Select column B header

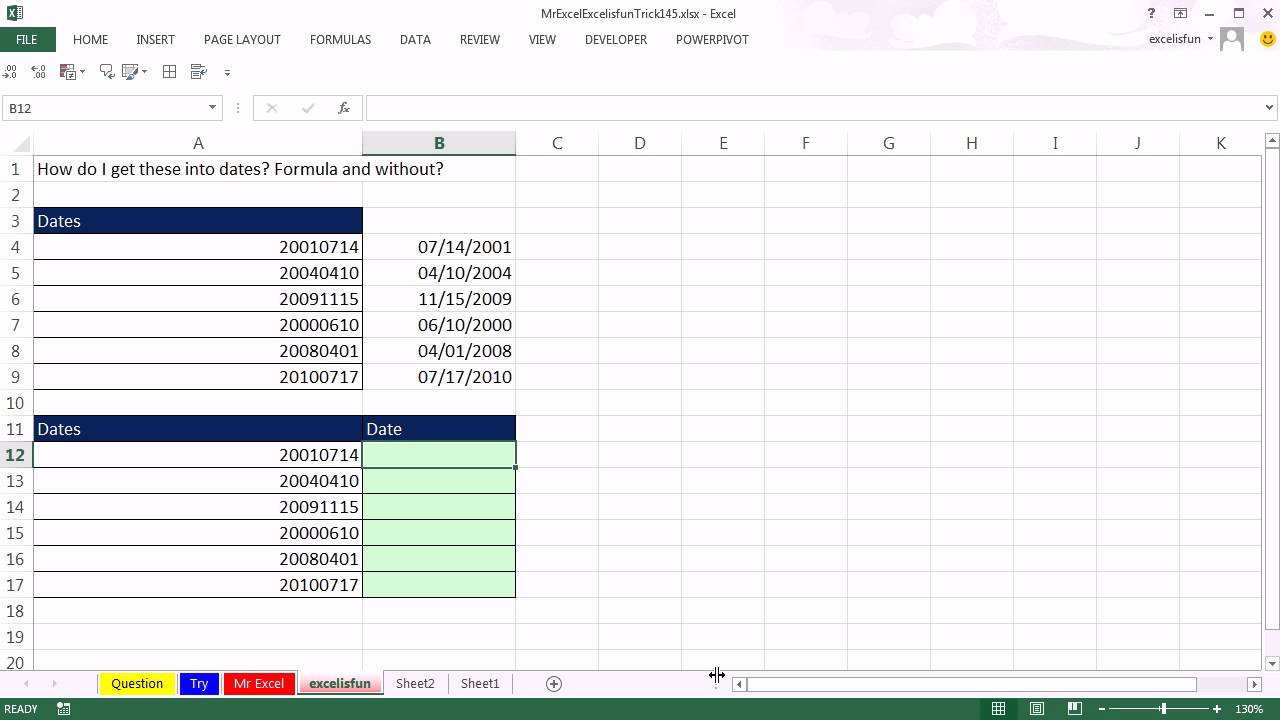click(x=439, y=143)
